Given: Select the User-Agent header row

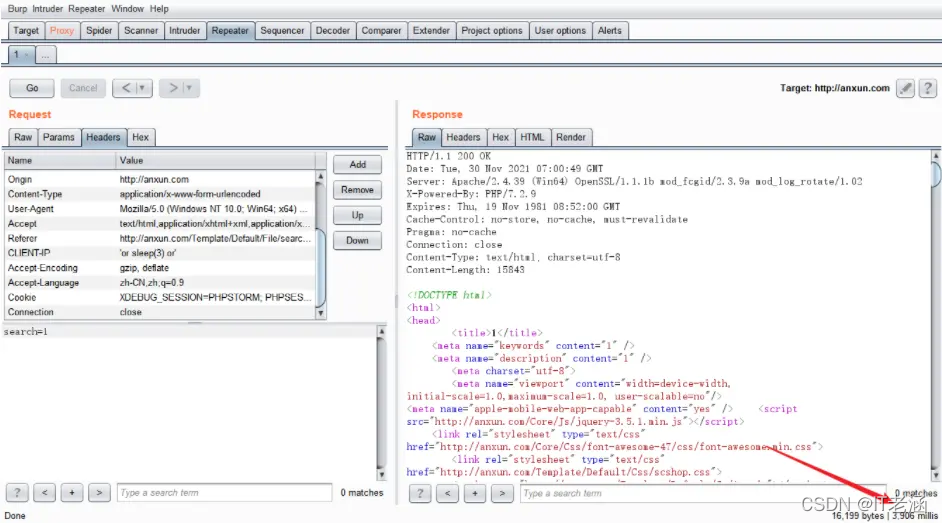Looking at the screenshot, I should tap(160, 209).
